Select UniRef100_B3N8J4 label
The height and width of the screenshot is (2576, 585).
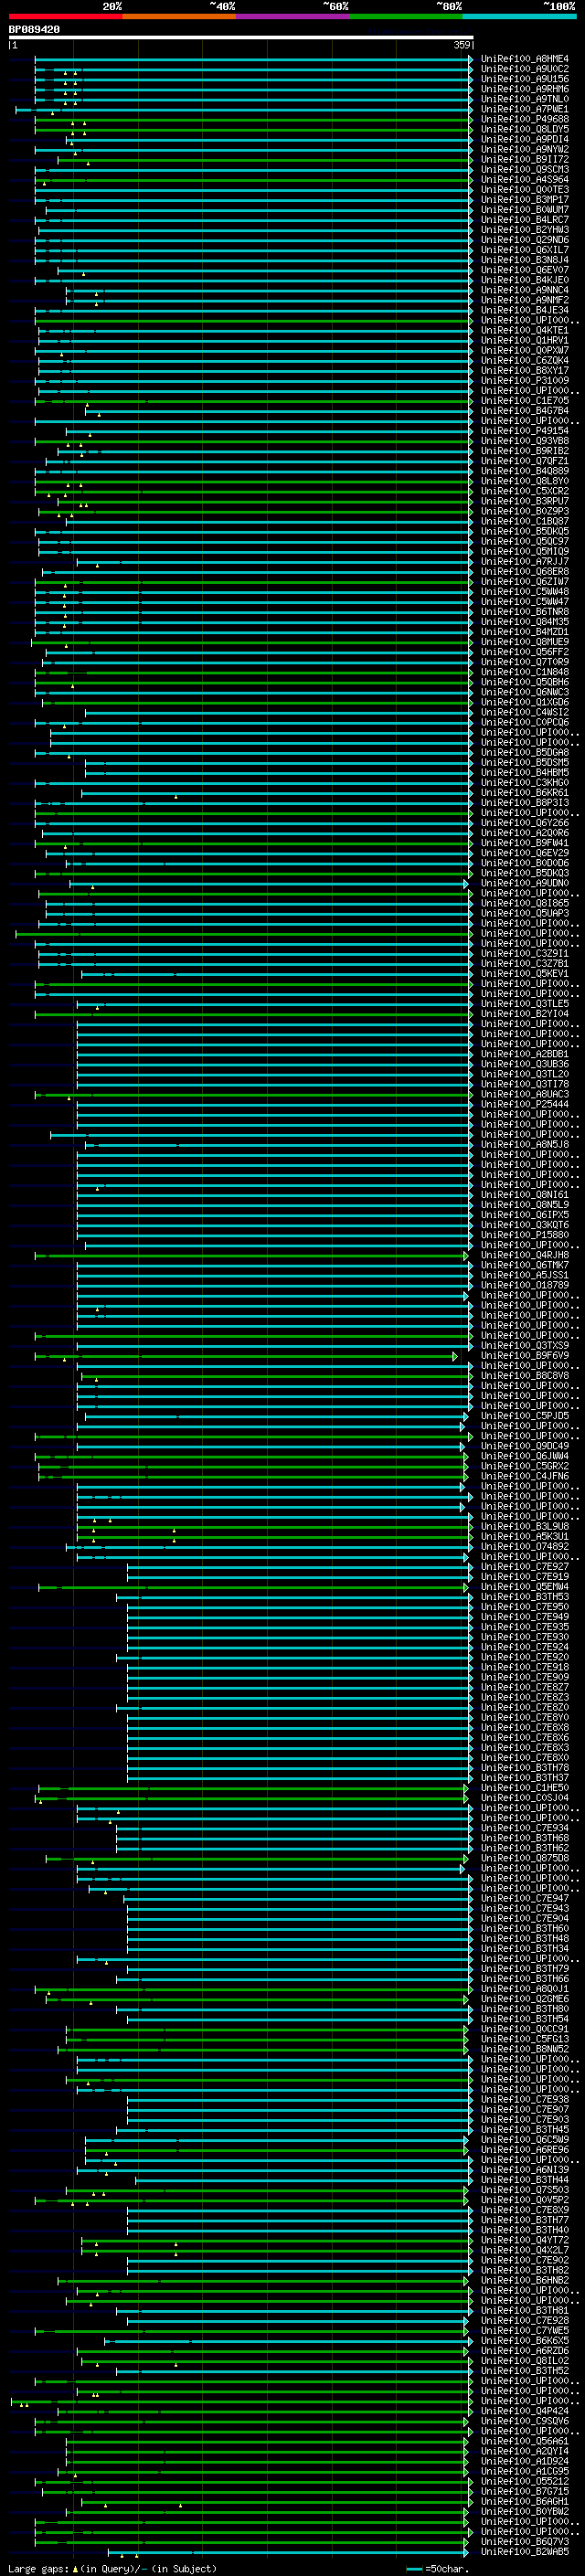click(x=525, y=260)
